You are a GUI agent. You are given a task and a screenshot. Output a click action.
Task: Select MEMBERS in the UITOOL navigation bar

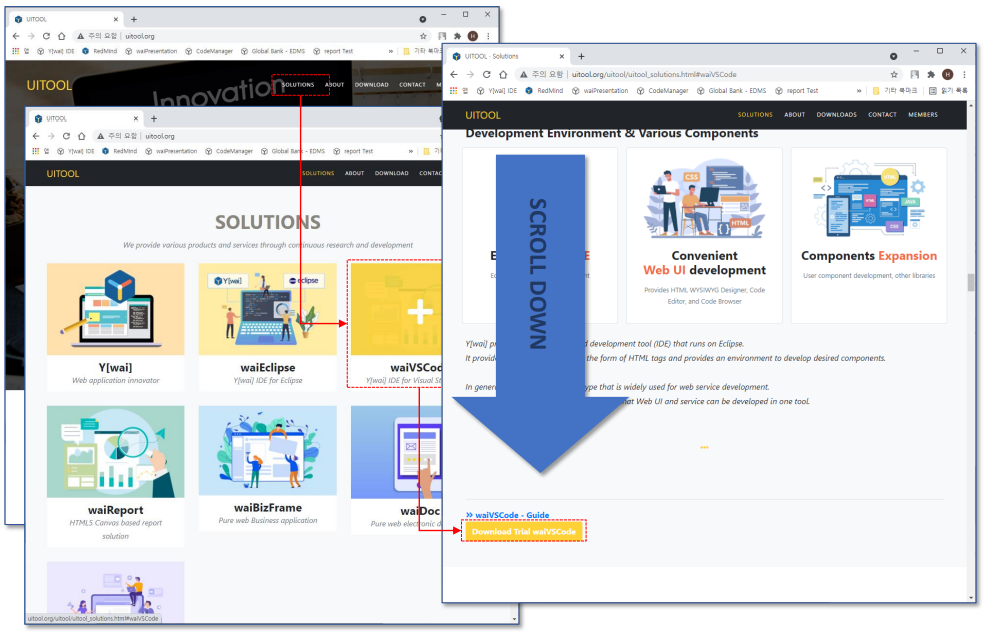point(923,115)
